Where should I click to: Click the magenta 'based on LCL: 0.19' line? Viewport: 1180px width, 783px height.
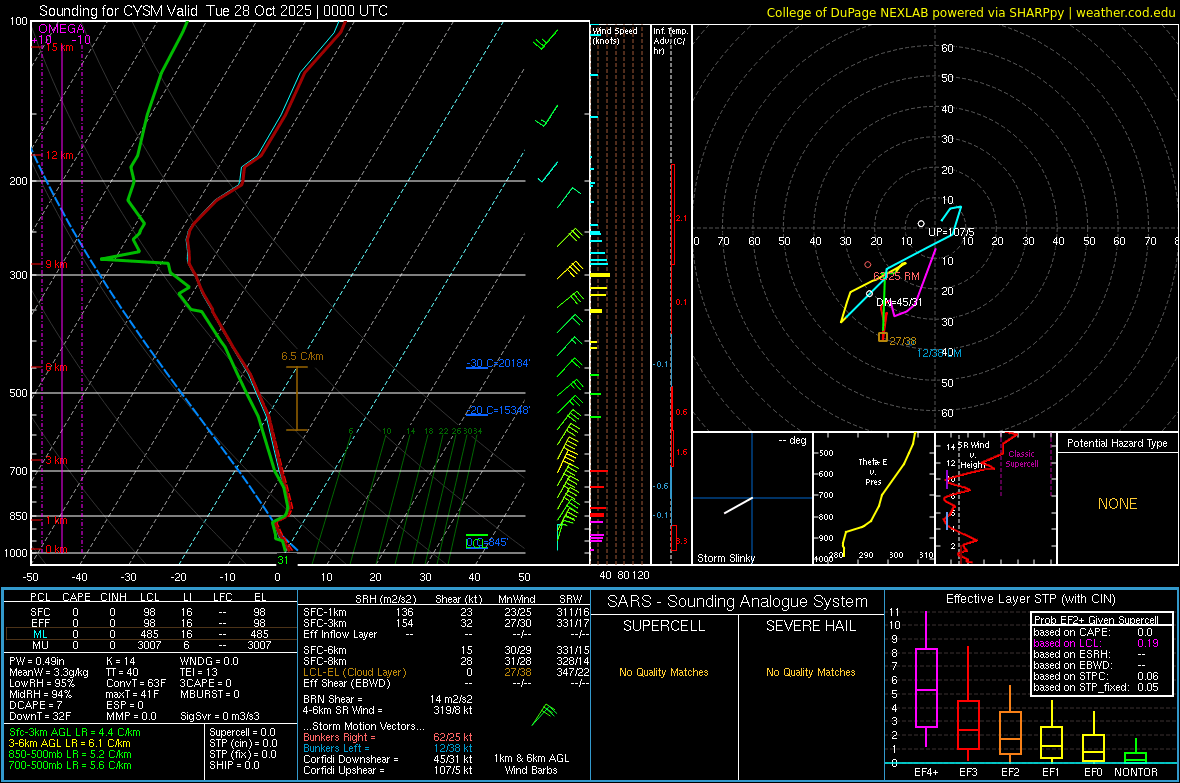click(x=1096, y=643)
